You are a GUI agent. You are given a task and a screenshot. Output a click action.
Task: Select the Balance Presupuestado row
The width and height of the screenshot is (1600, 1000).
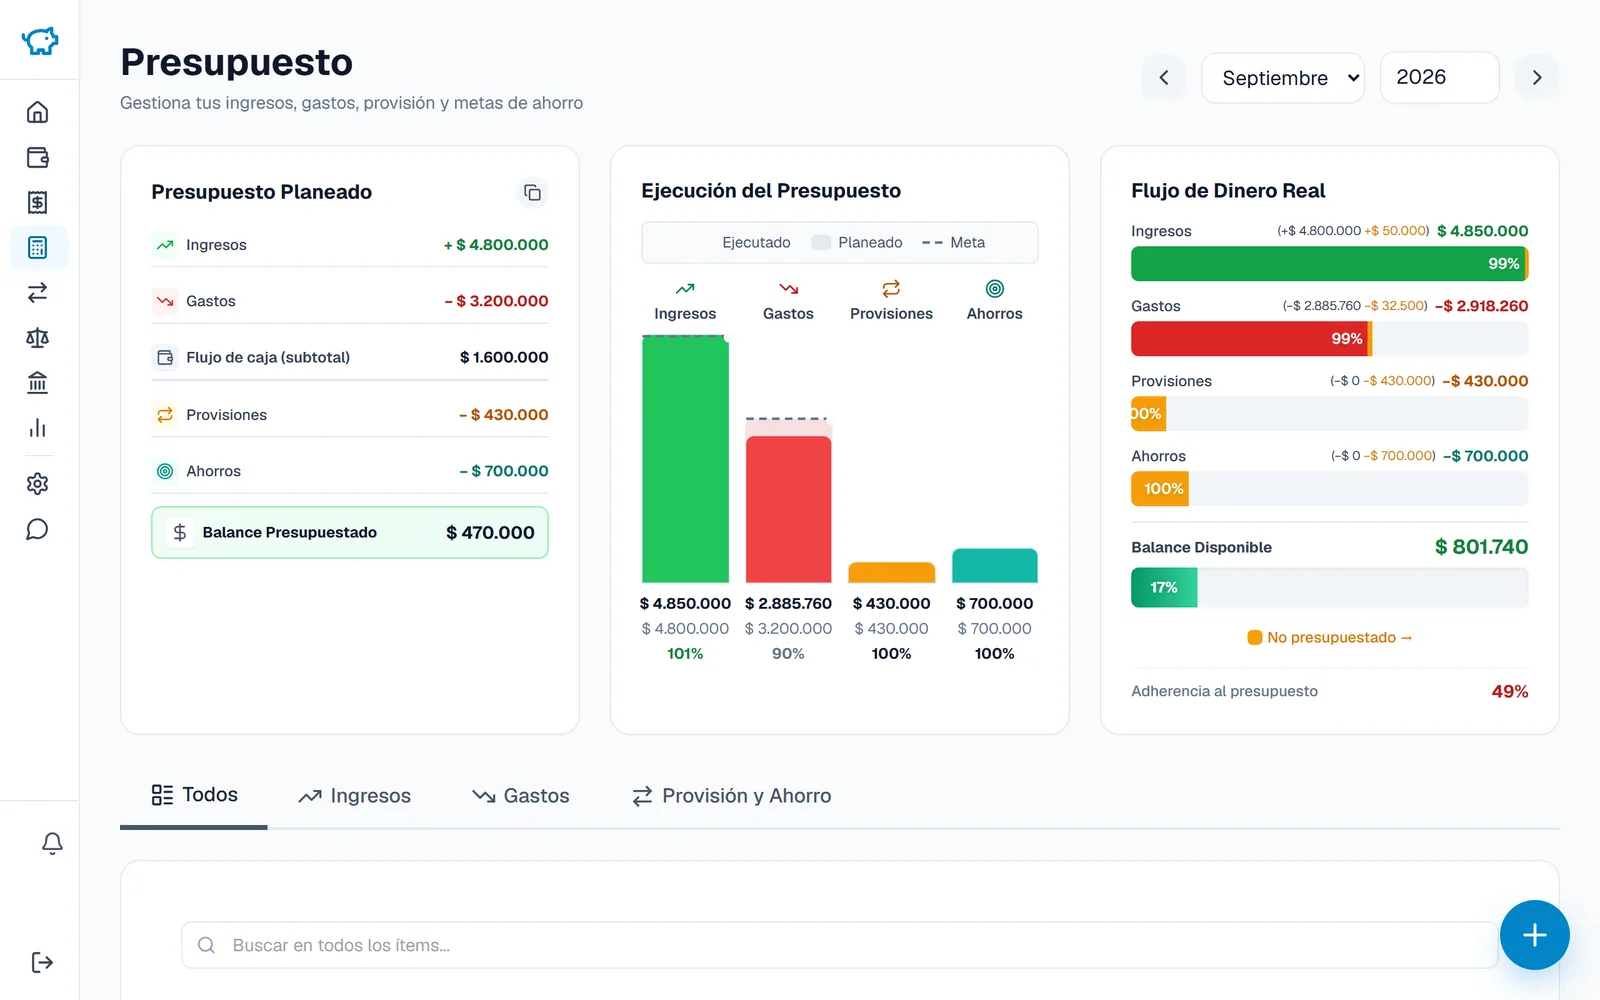[350, 533]
